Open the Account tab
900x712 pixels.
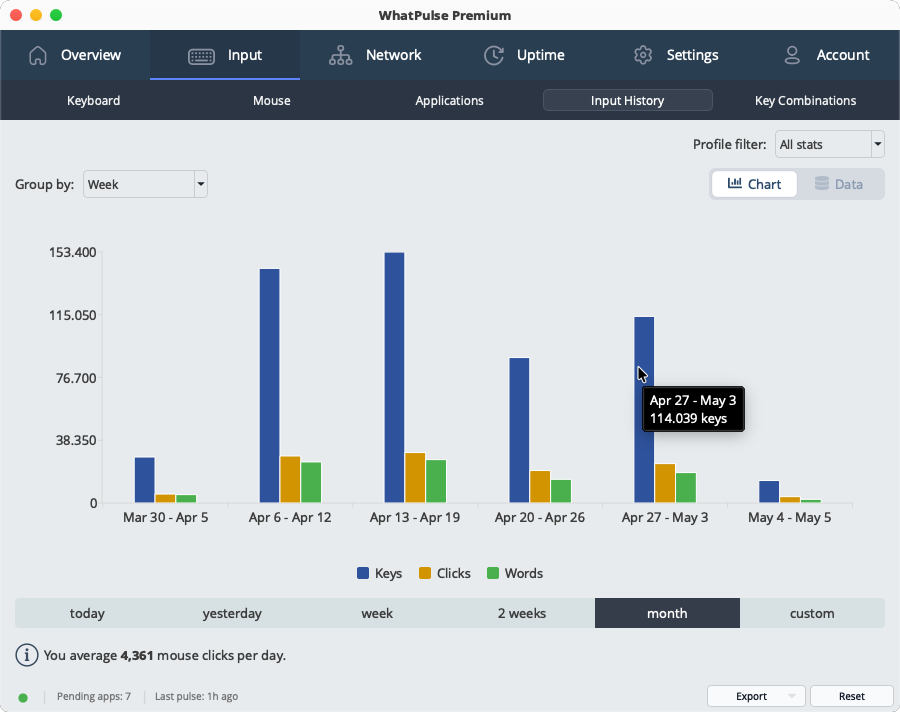(x=825, y=55)
